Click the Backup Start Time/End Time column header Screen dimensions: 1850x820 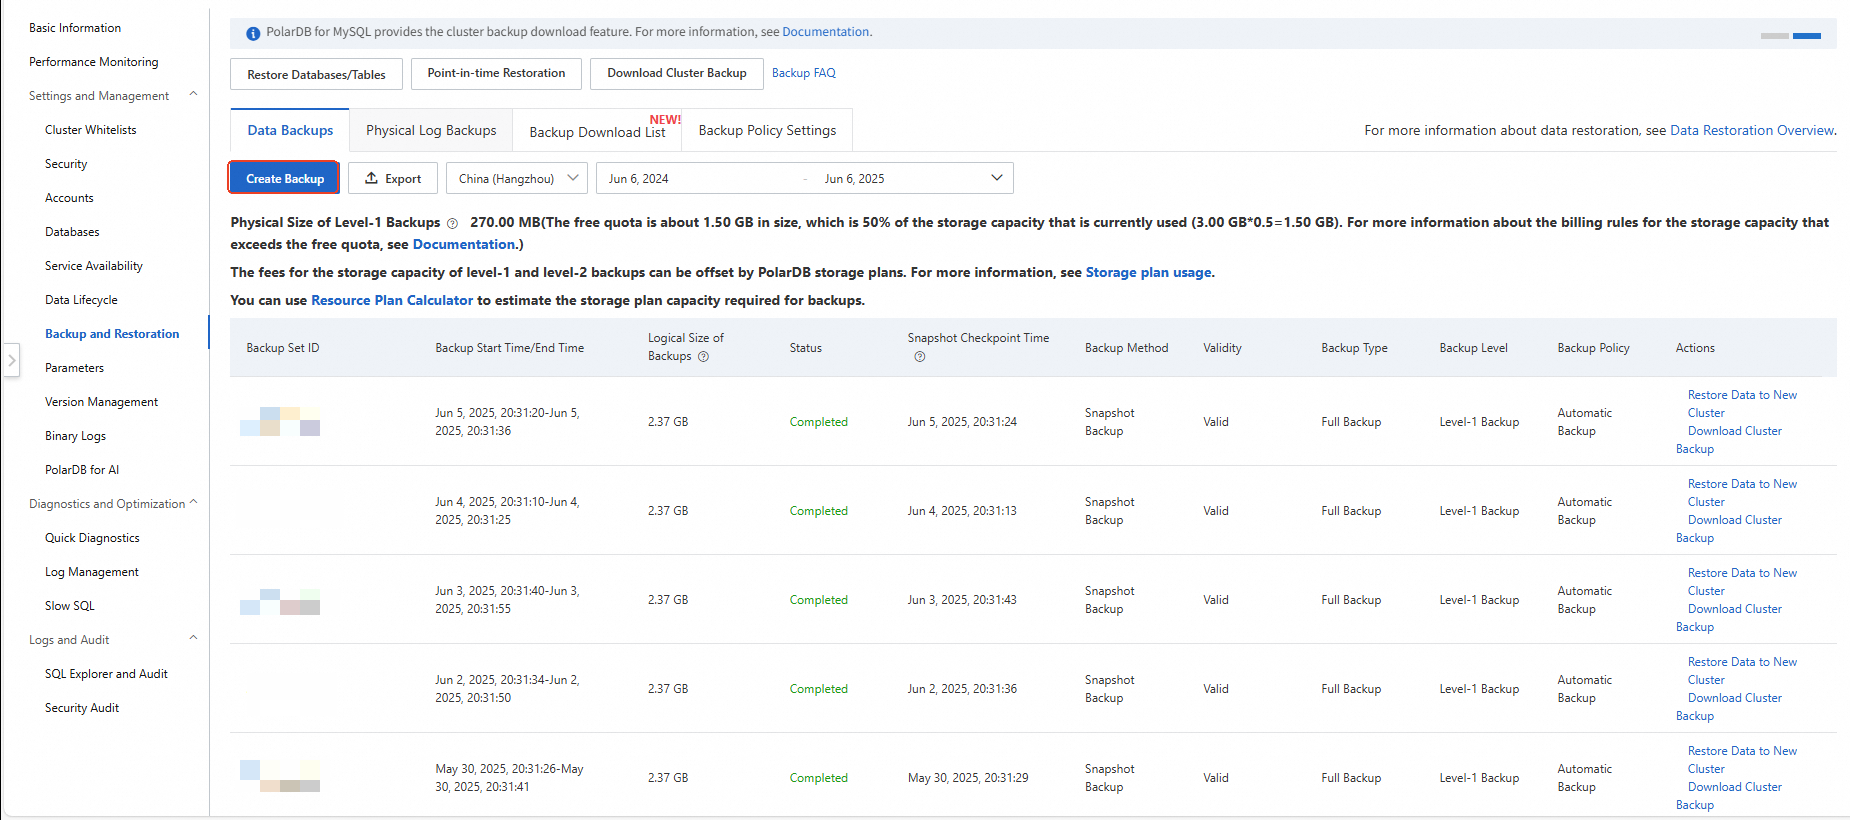click(x=510, y=348)
